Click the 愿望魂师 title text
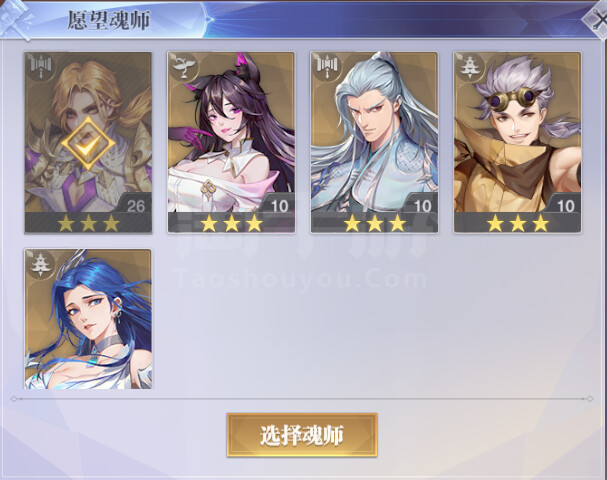The width and height of the screenshot is (607, 480). coord(109,20)
